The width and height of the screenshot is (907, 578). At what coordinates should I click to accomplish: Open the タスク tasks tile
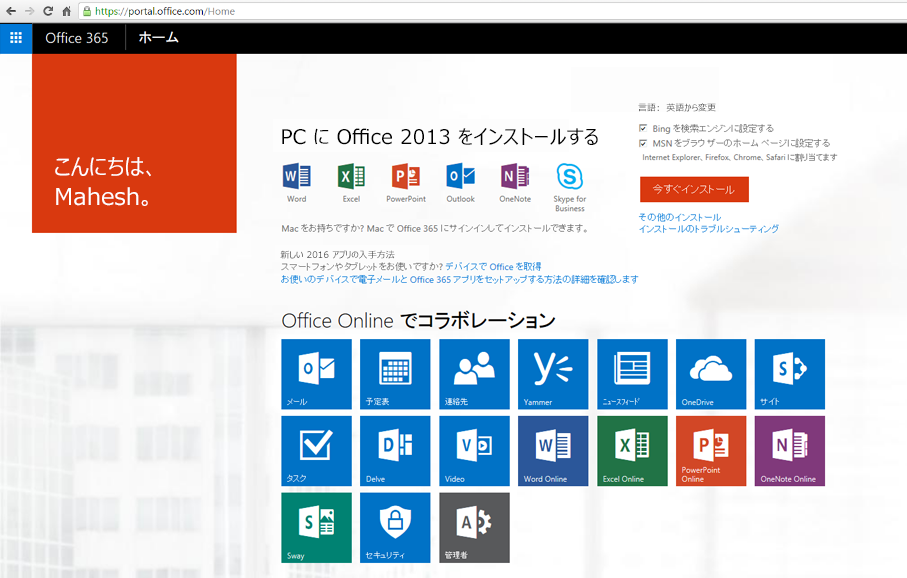coord(316,451)
